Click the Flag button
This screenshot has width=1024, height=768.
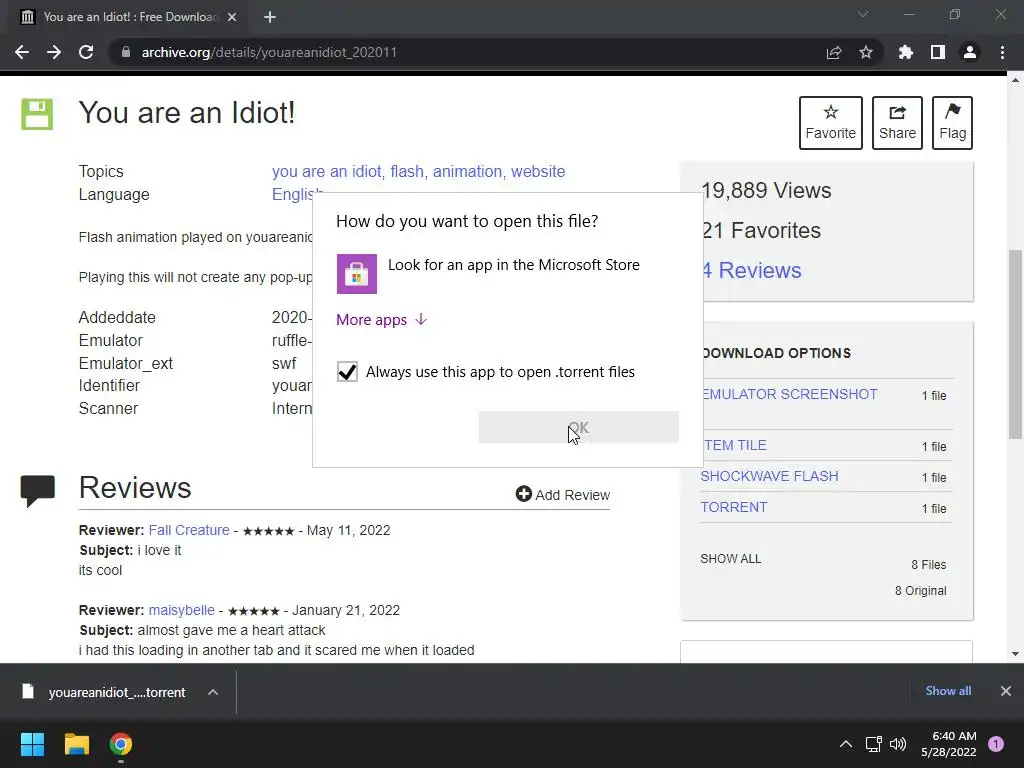tap(952, 123)
